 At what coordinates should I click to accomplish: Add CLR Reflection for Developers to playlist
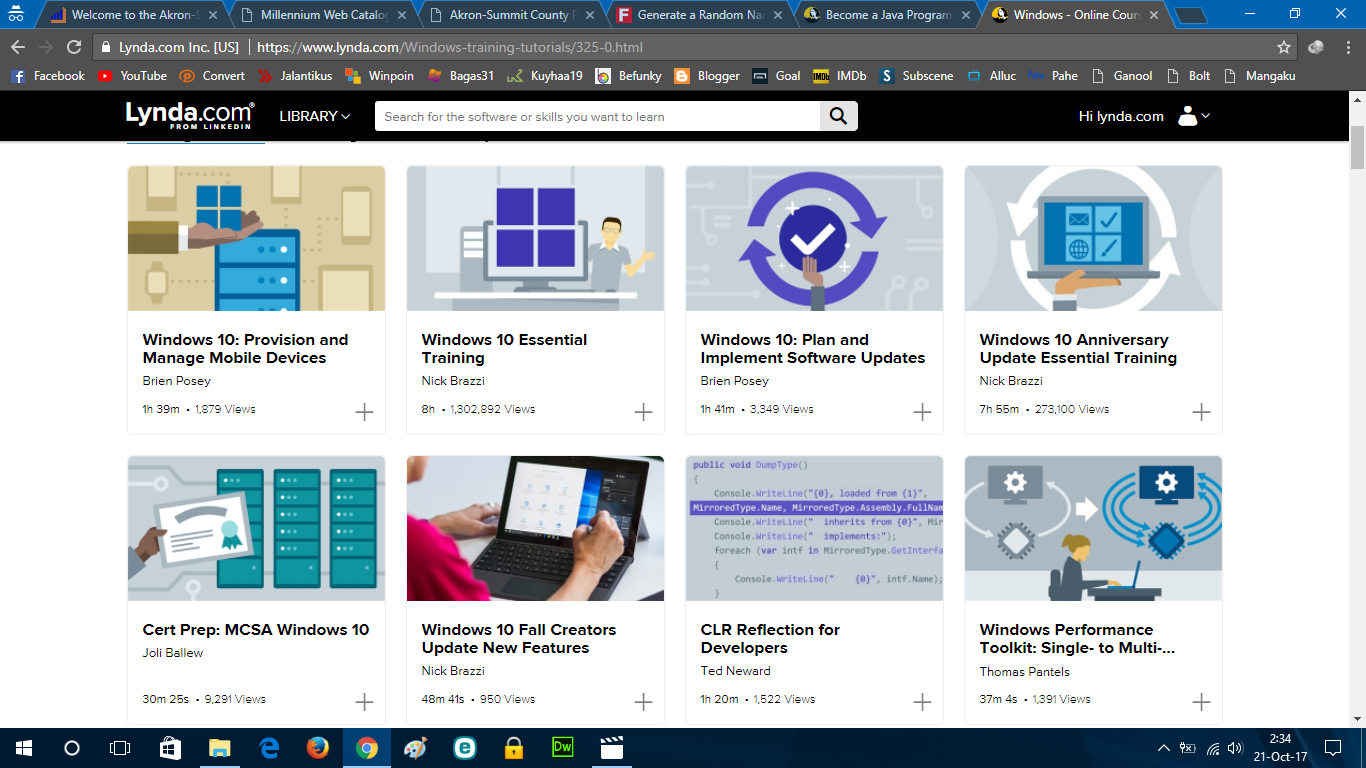coord(922,701)
